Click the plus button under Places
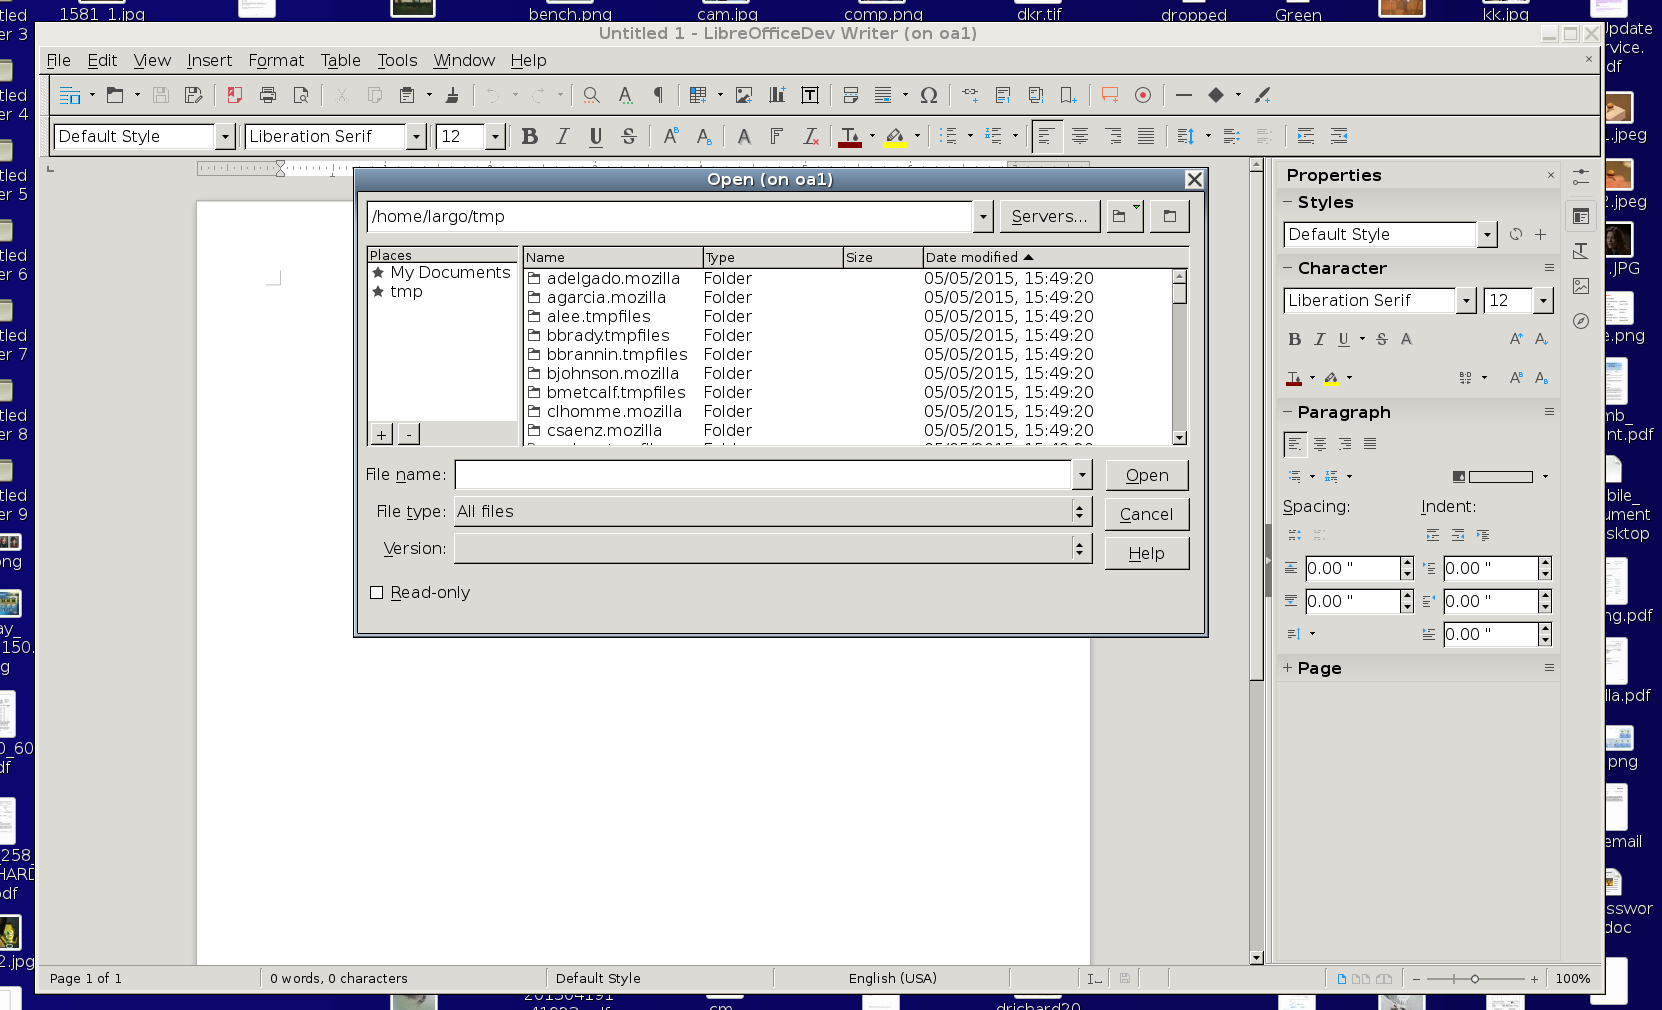The width and height of the screenshot is (1662, 1010). click(x=381, y=434)
